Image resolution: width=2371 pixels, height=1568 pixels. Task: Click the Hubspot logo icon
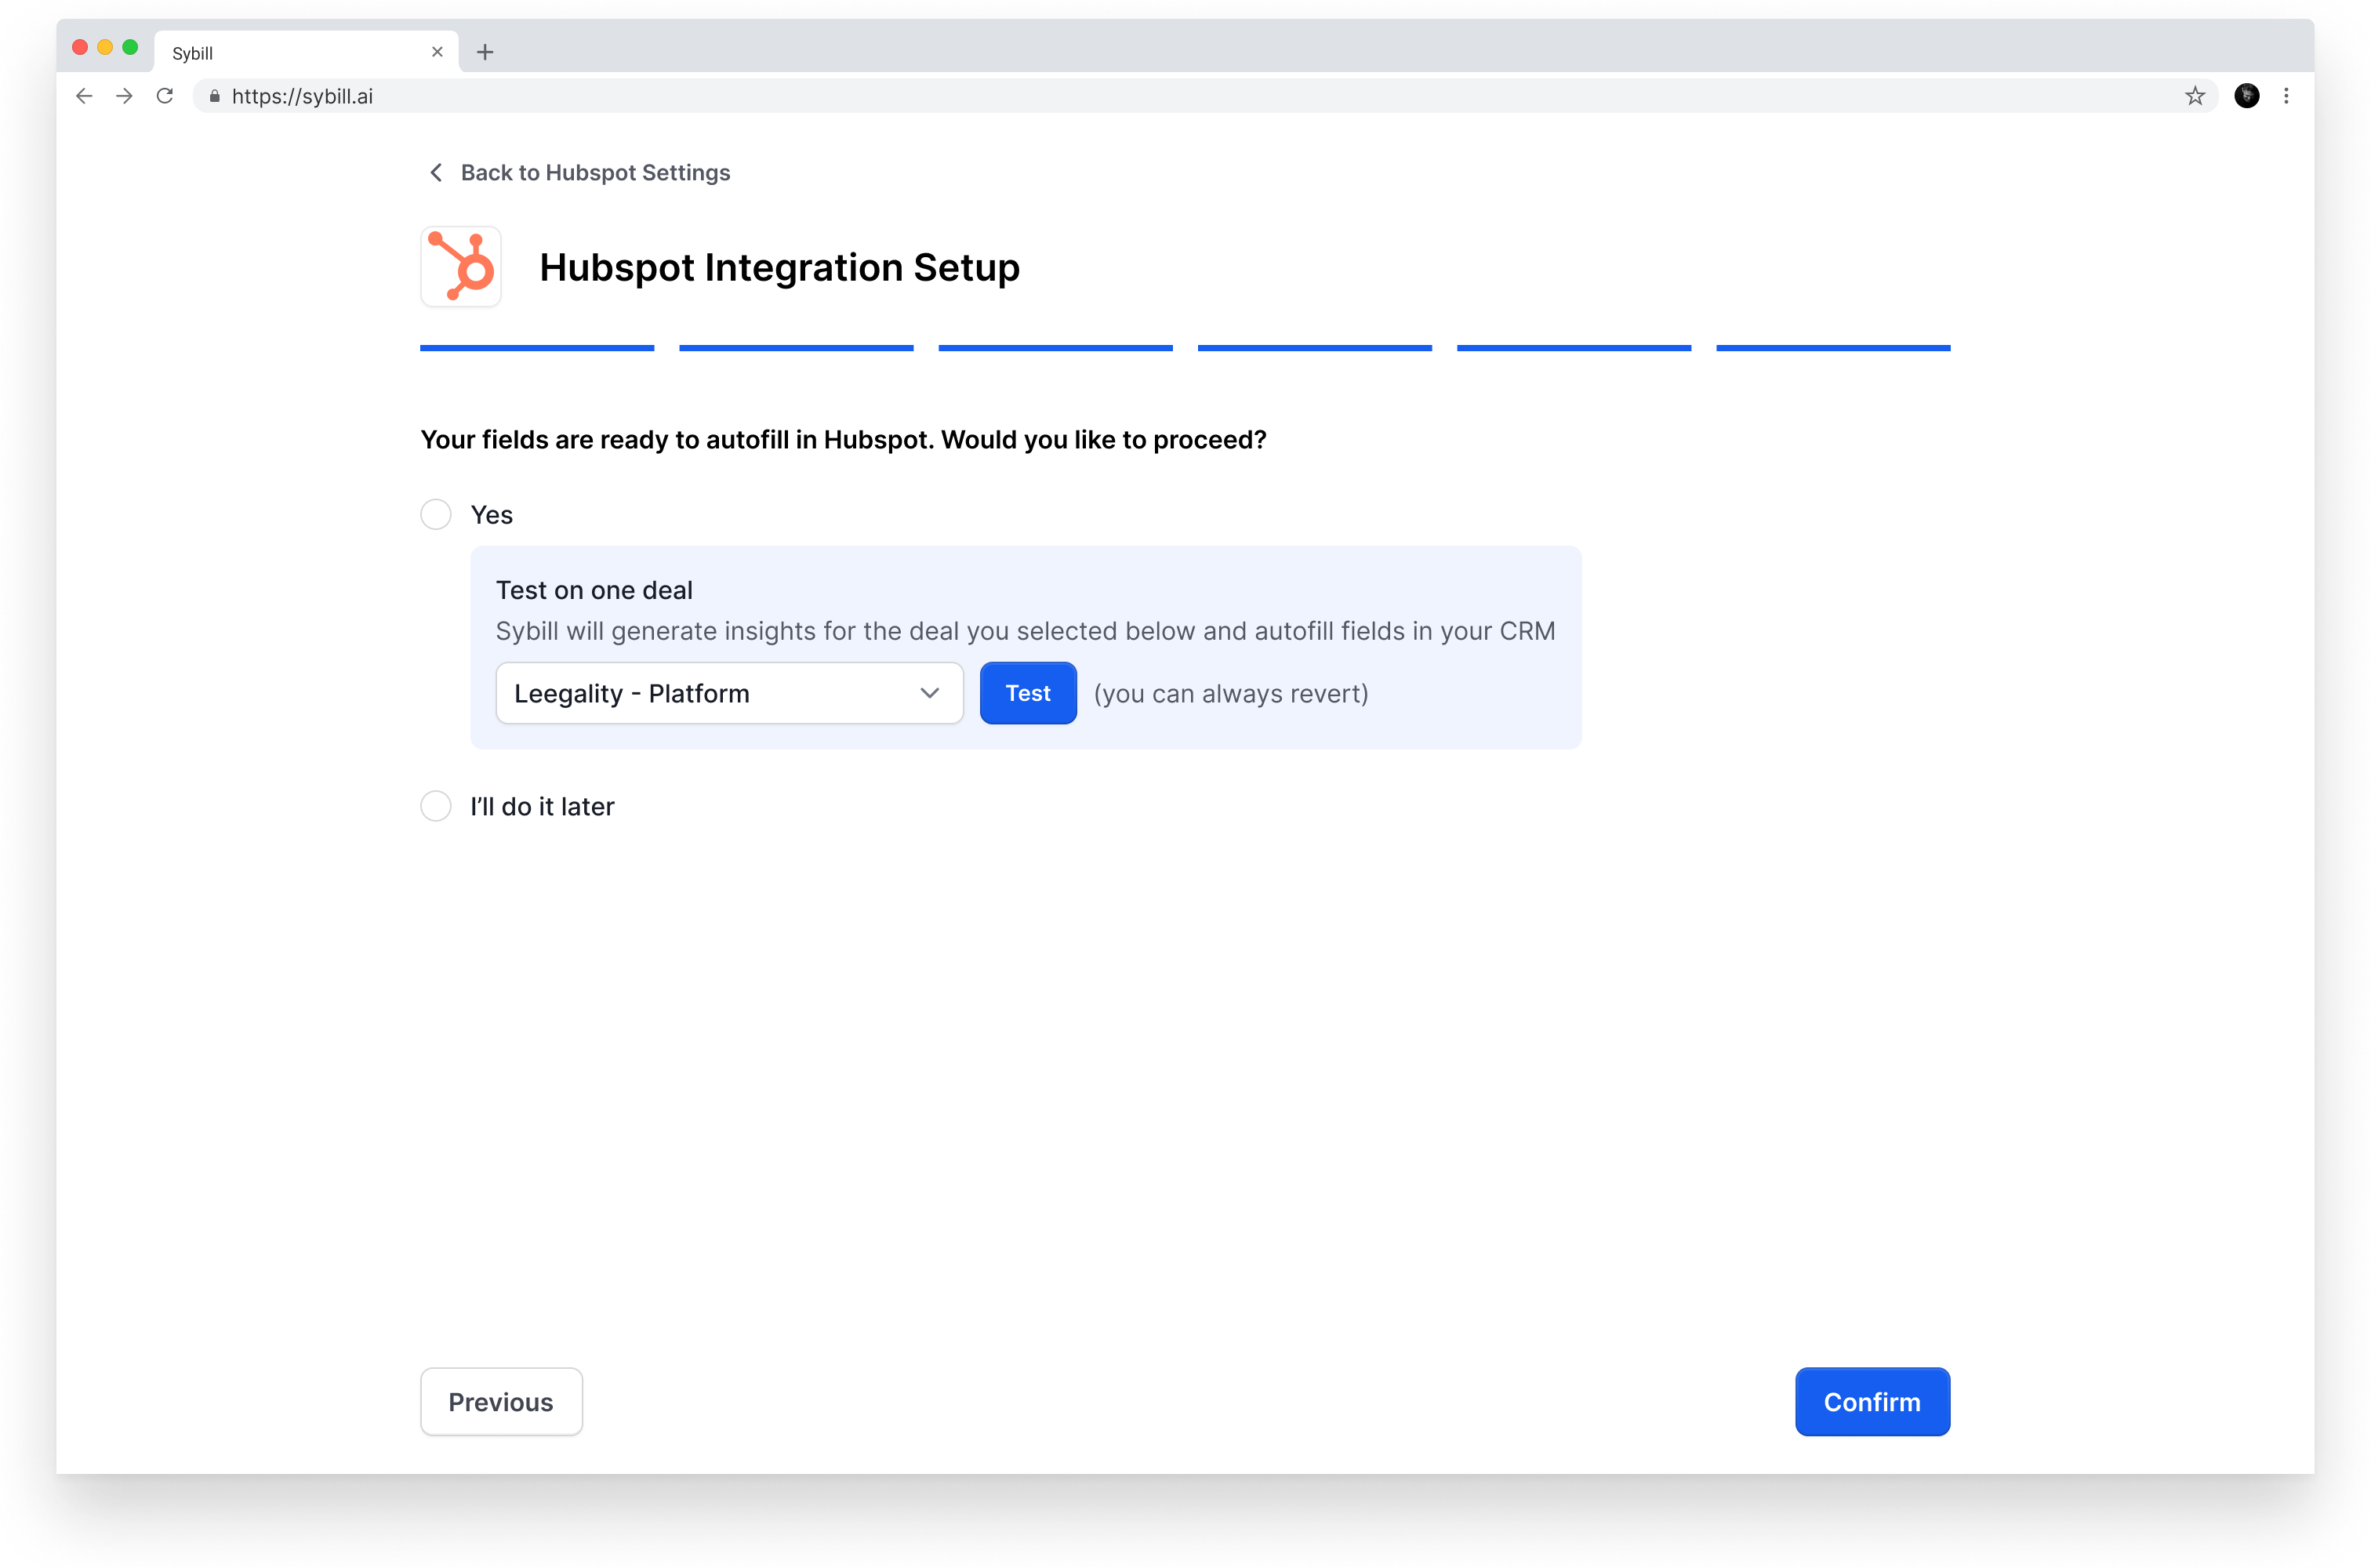[x=461, y=266]
